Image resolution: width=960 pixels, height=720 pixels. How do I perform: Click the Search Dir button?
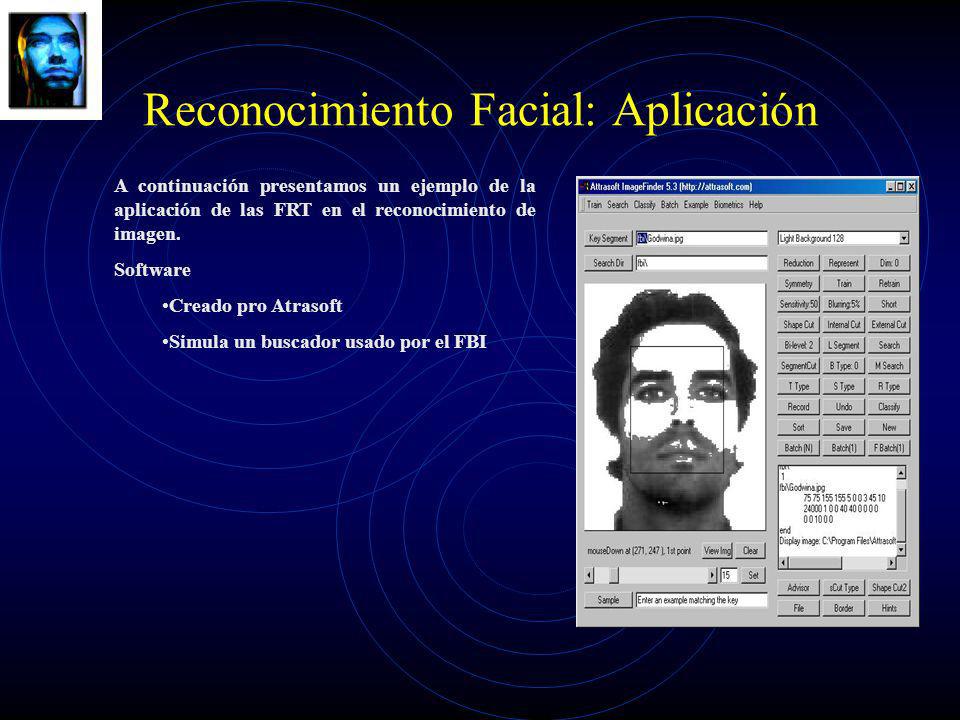608,263
